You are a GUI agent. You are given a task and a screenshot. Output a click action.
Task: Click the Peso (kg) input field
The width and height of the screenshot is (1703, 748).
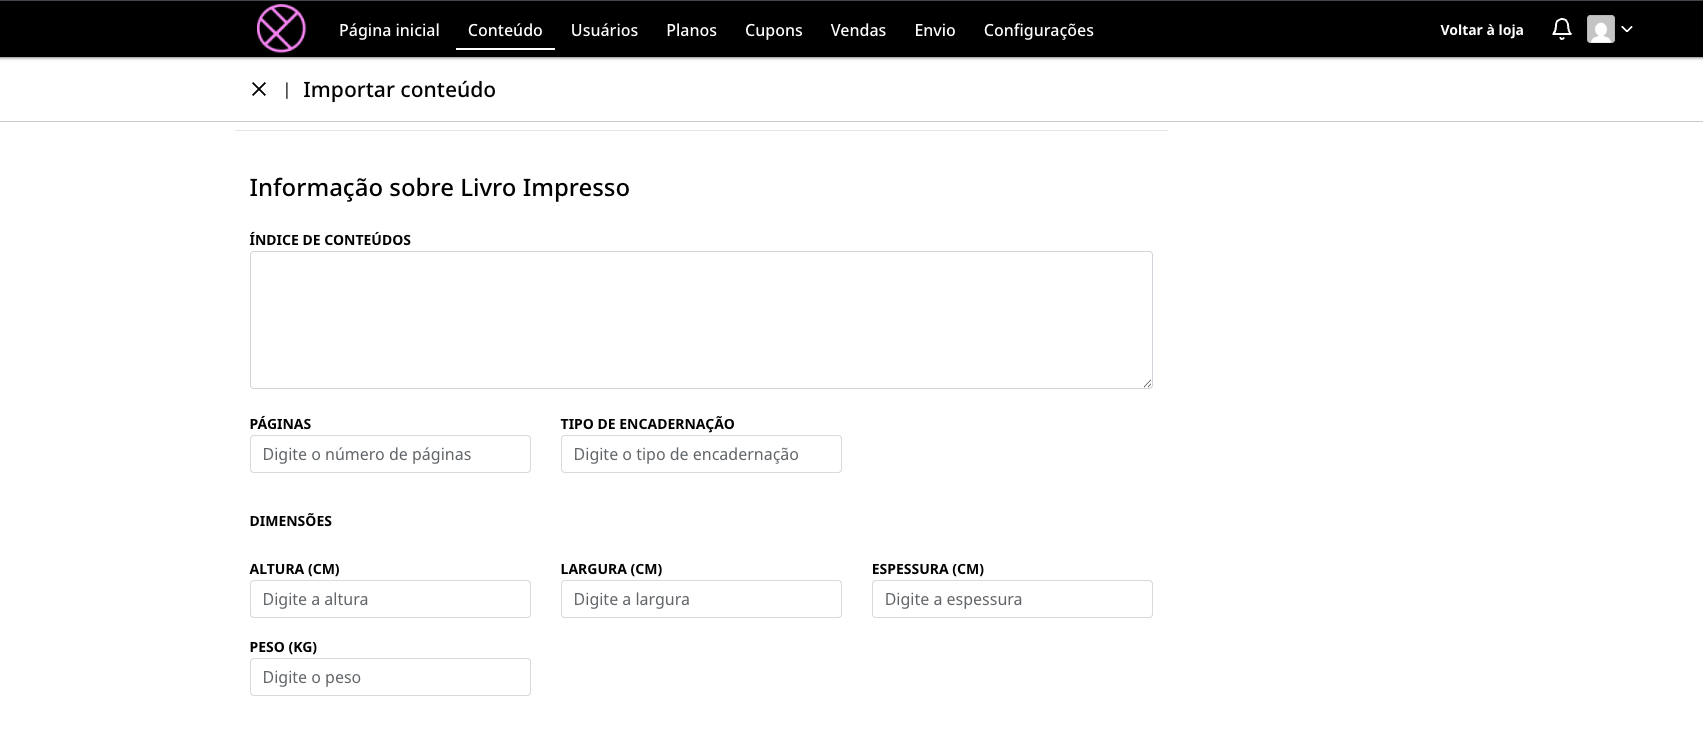(x=390, y=677)
